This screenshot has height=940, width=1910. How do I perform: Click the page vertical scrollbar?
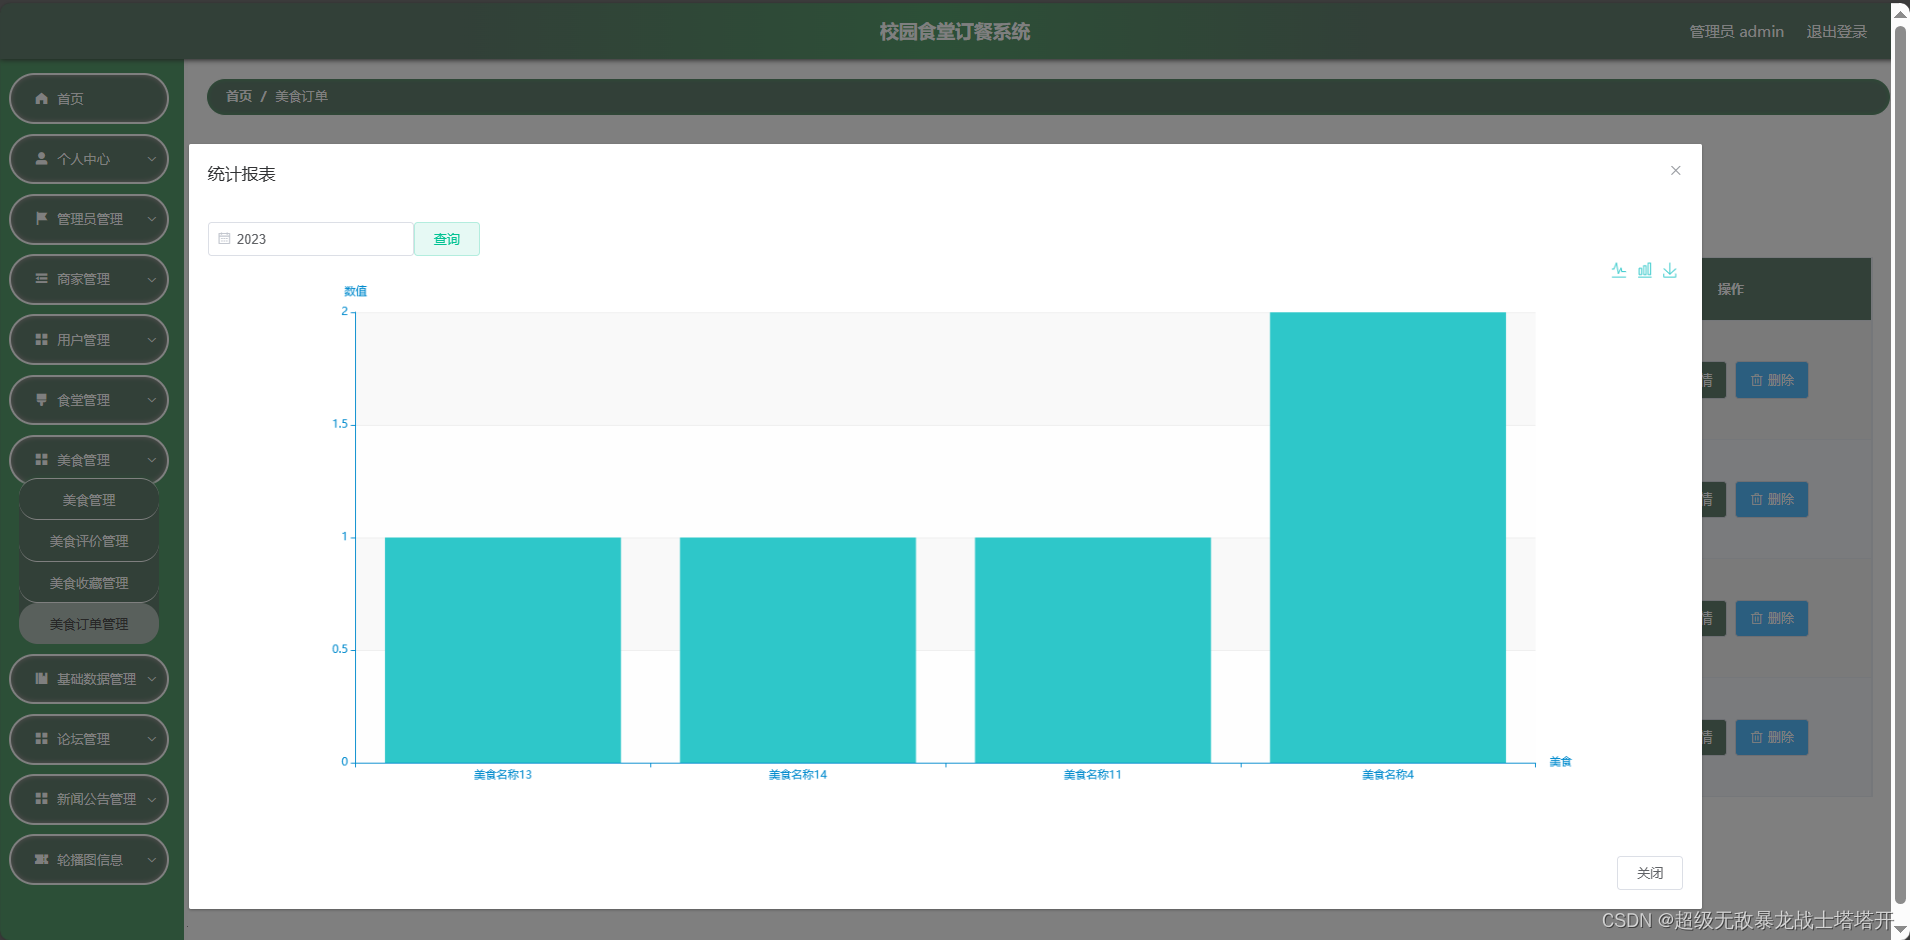point(1901,465)
